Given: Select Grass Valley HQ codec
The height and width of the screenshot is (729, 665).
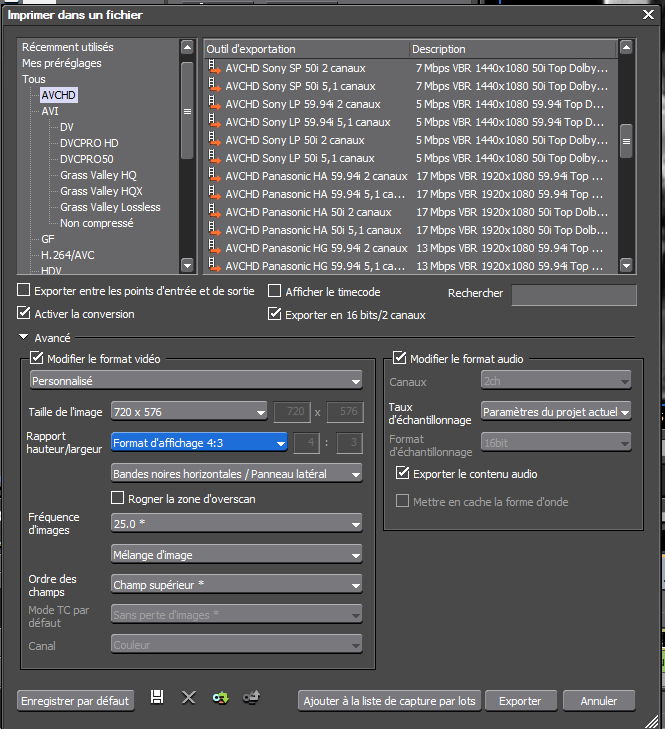Looking at the screenshot, I should (99, 175).
